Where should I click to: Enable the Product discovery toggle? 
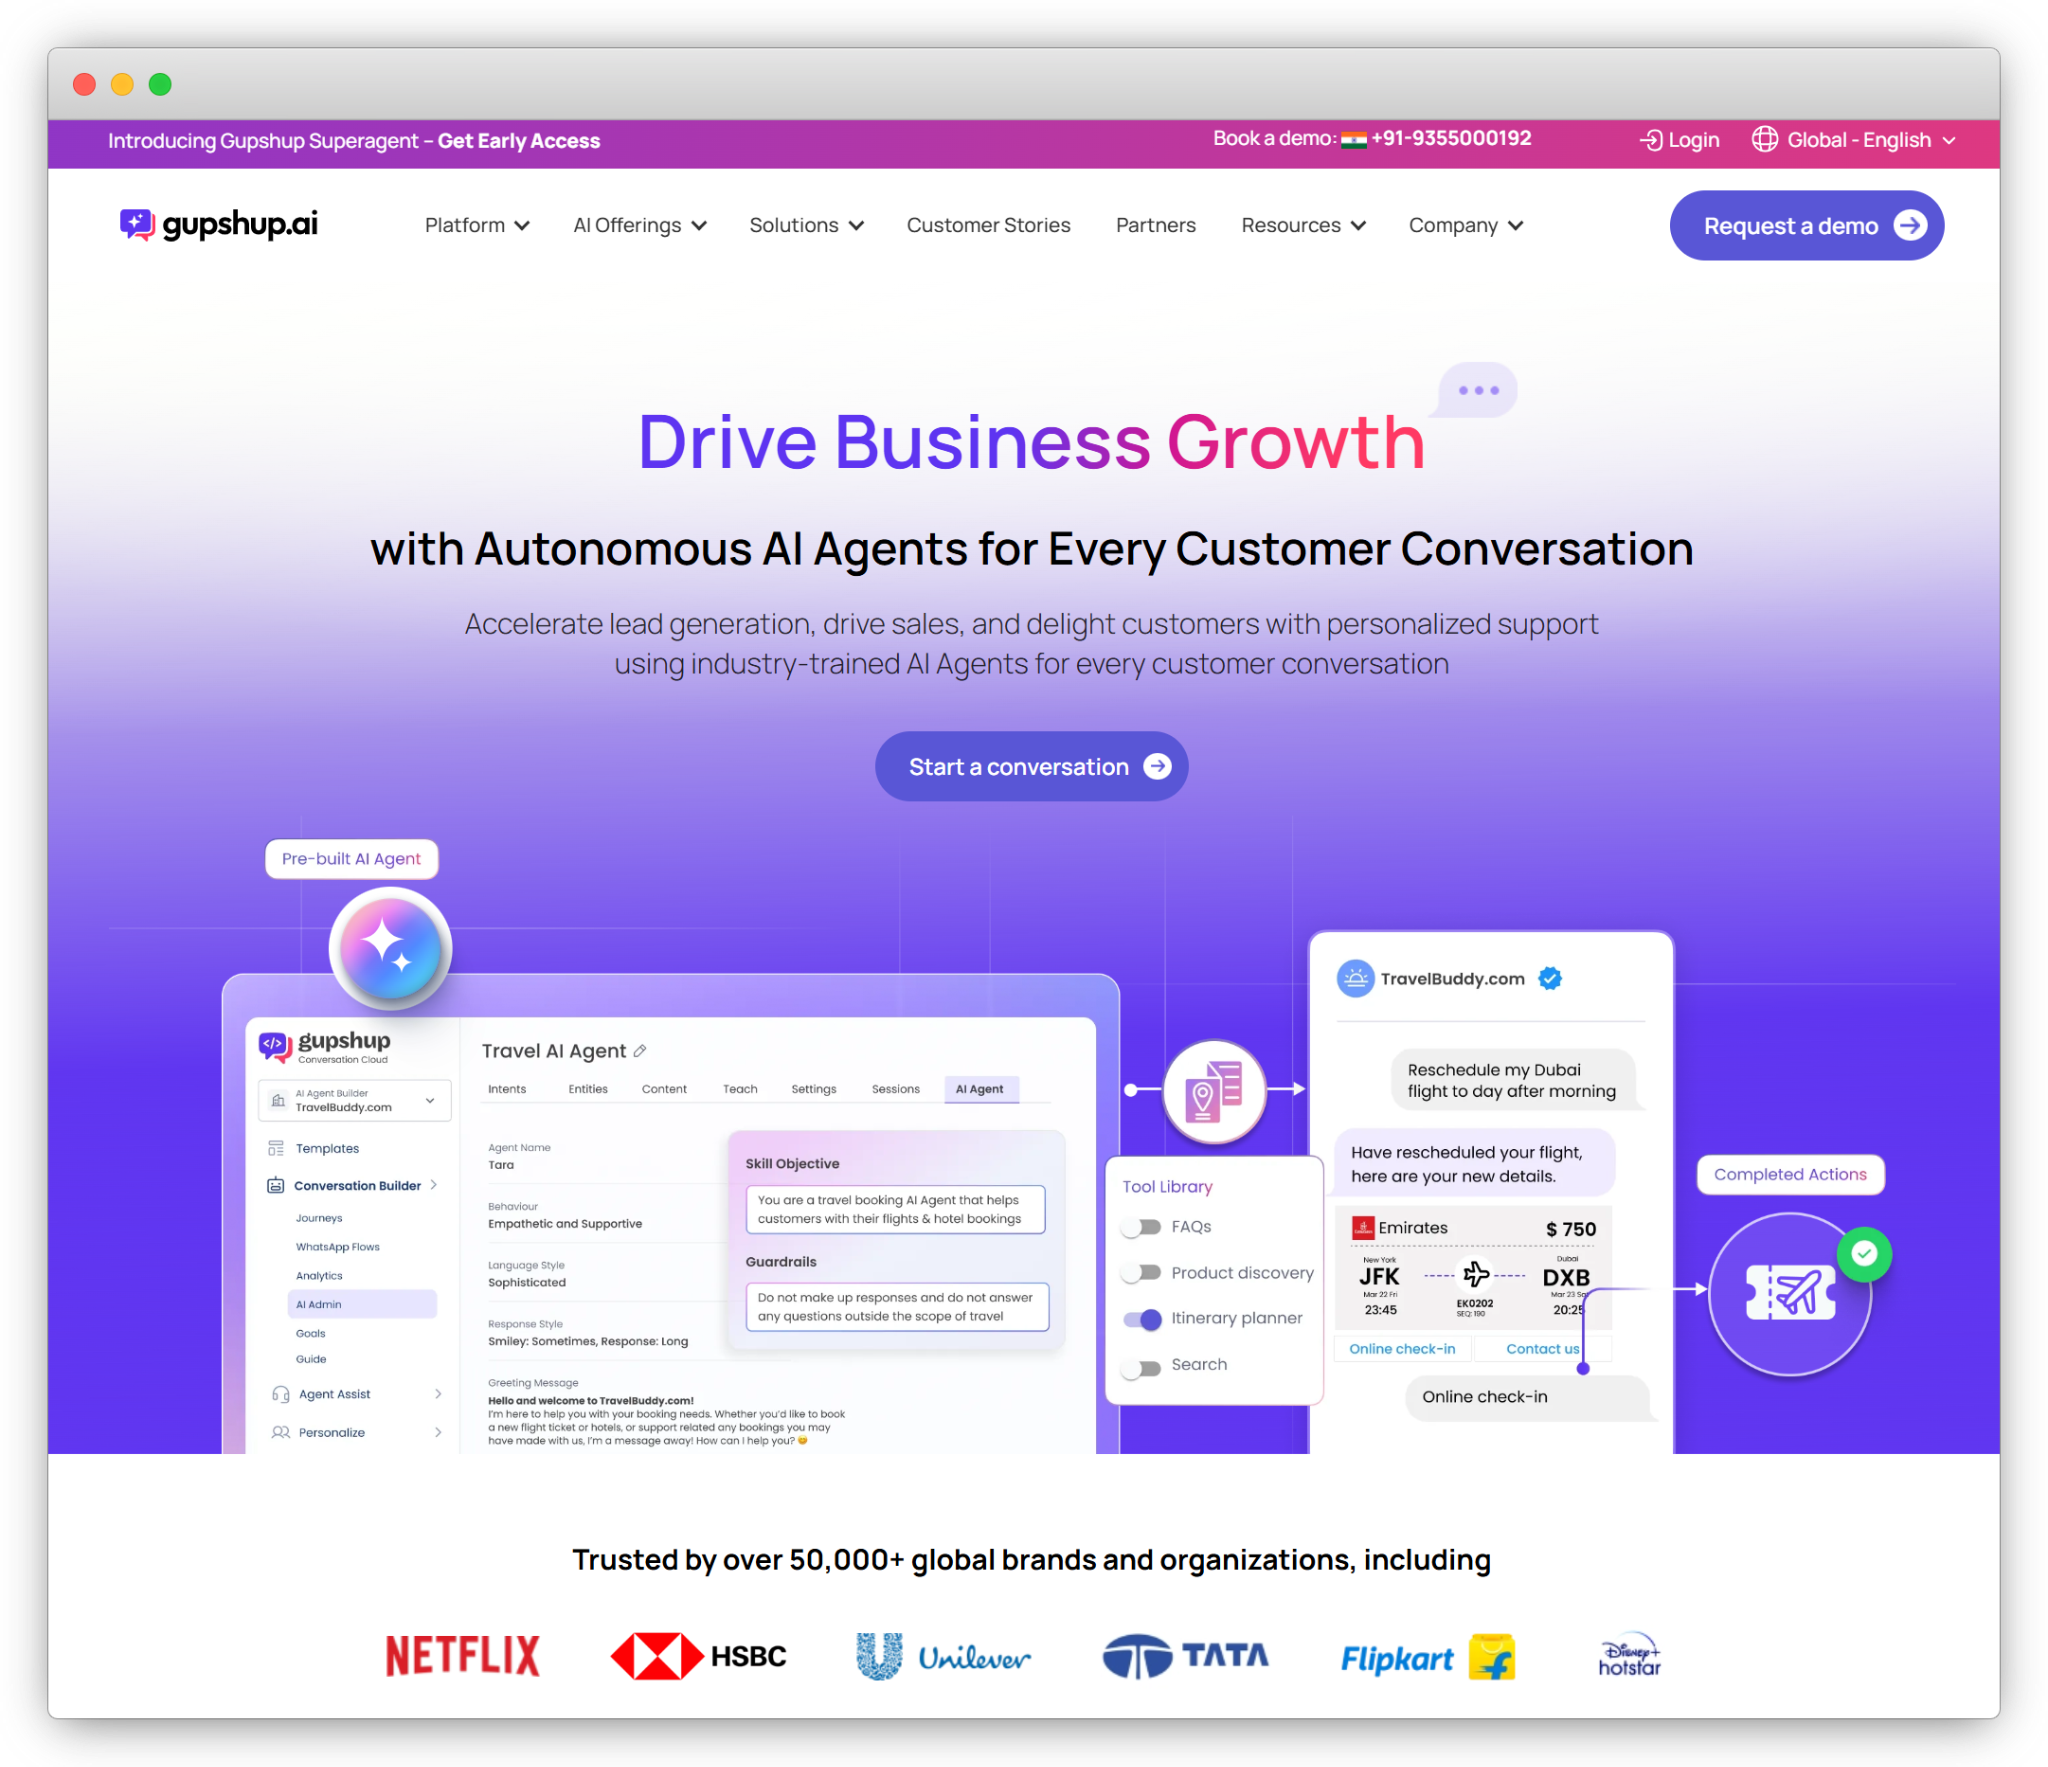point(1141,1273)
